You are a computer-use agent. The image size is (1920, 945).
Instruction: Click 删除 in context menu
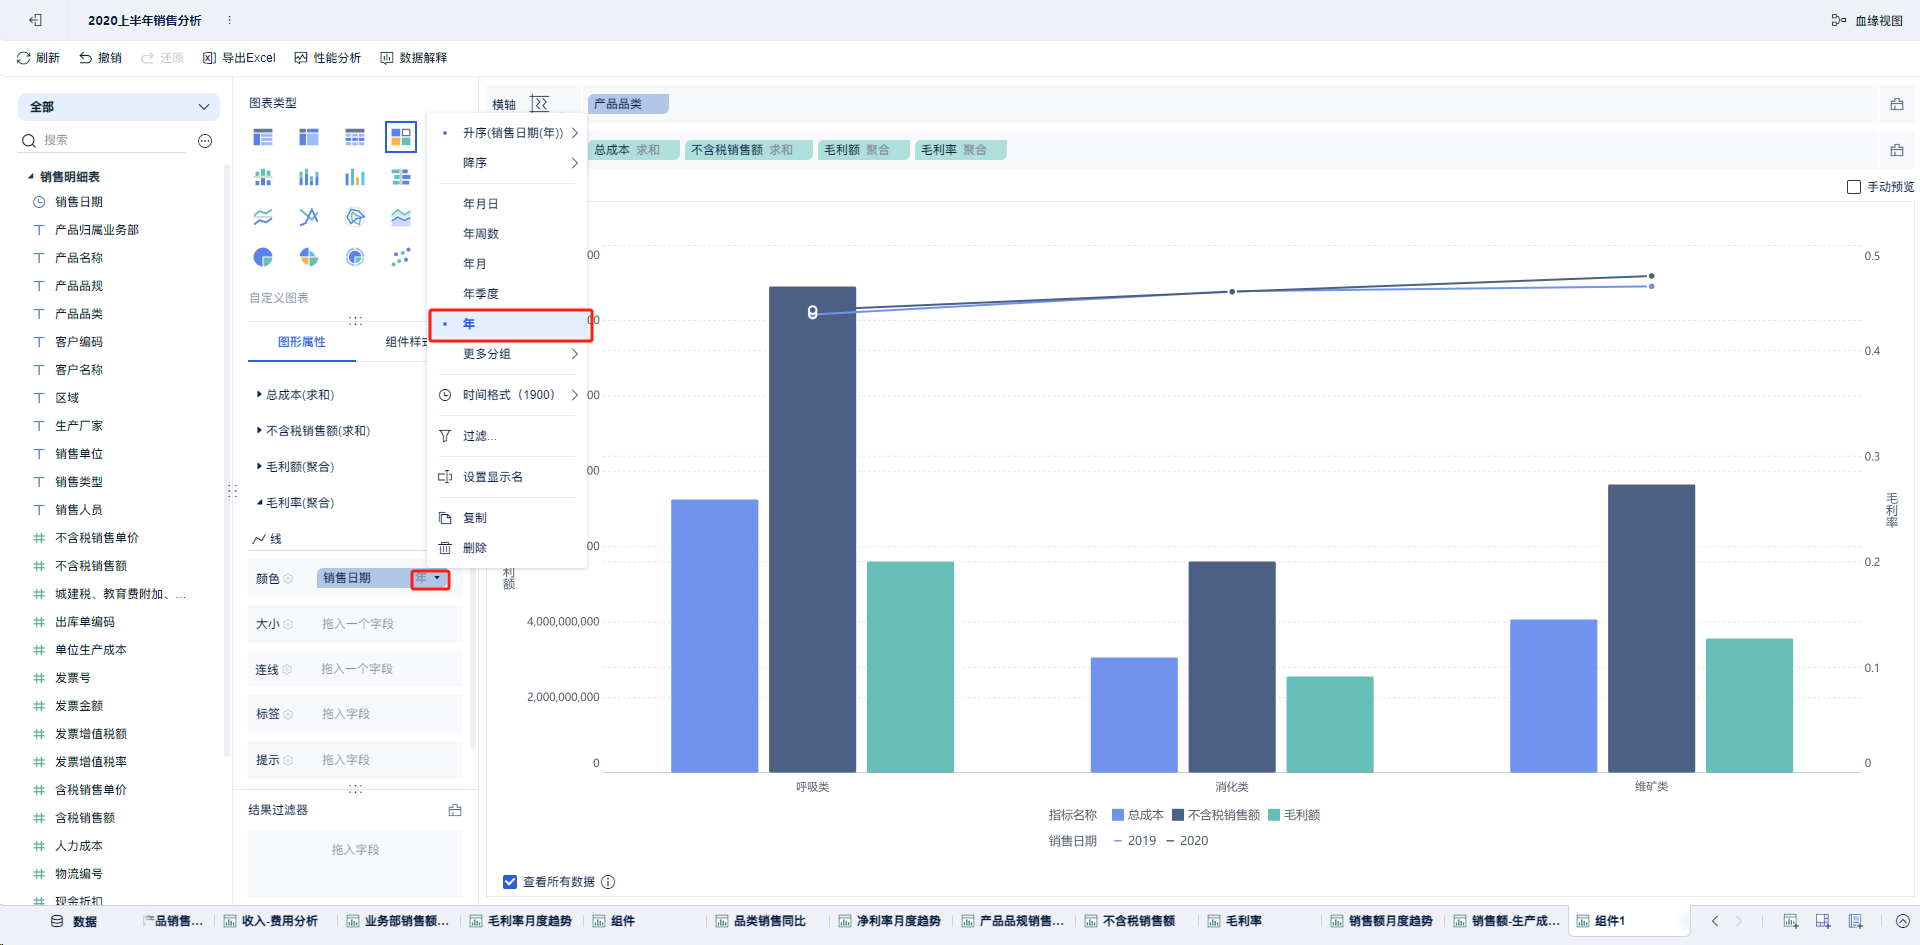coord(508,548)
